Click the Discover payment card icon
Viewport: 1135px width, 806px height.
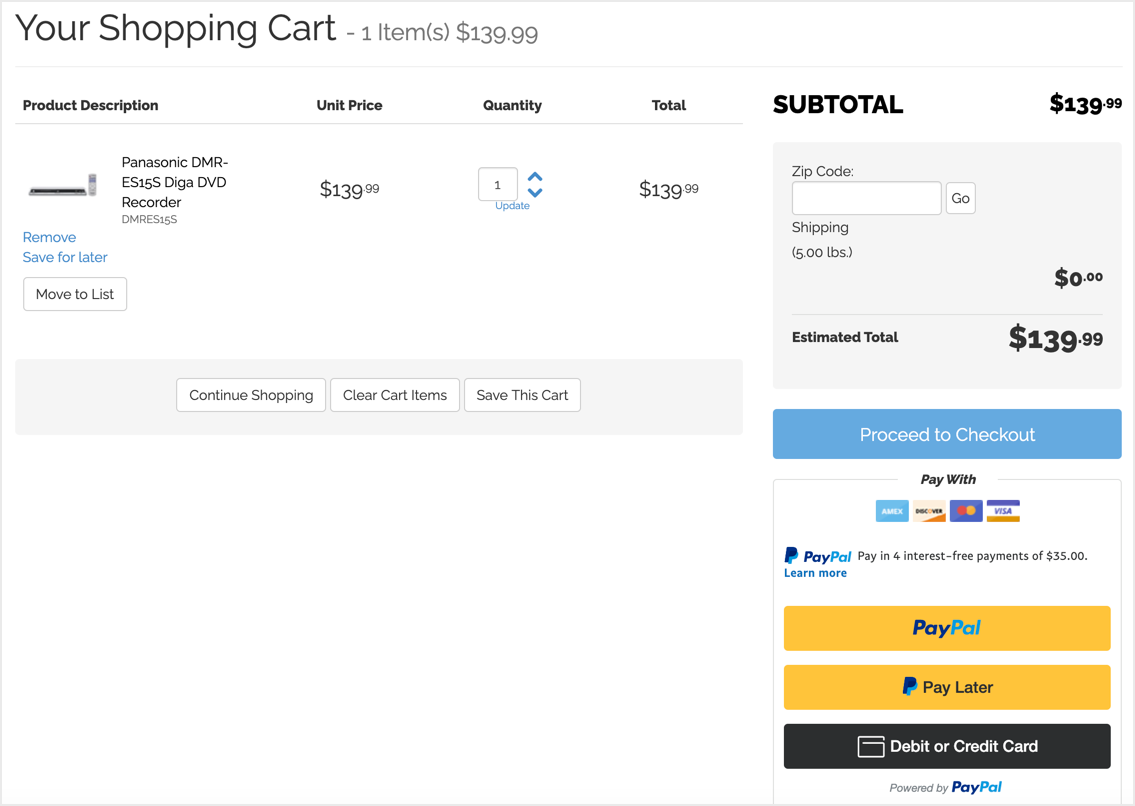coord(929,510)
